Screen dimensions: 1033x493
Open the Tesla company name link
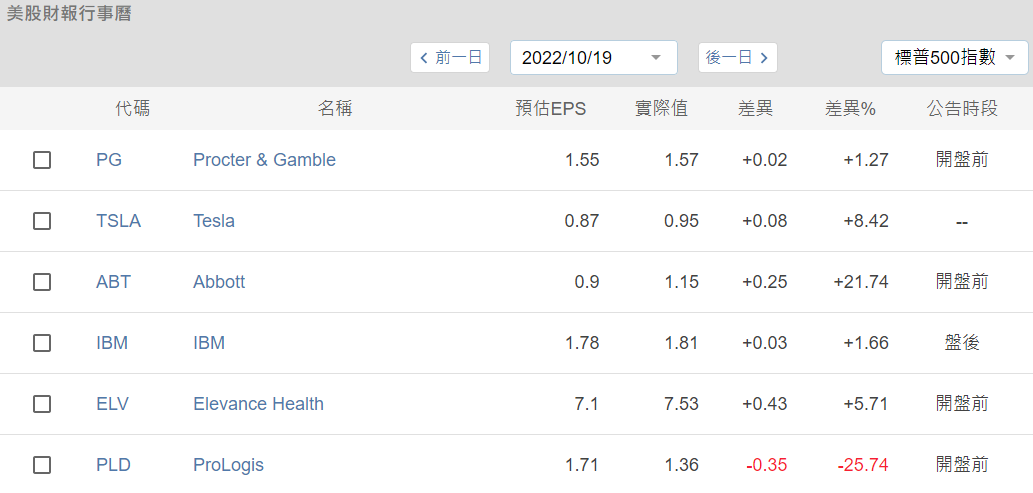click(x=214, y=221)
